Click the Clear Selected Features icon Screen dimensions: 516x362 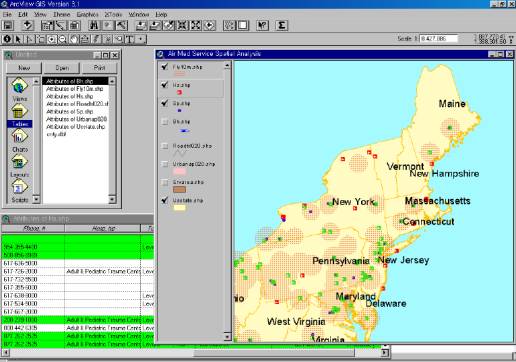click(243, 25)
